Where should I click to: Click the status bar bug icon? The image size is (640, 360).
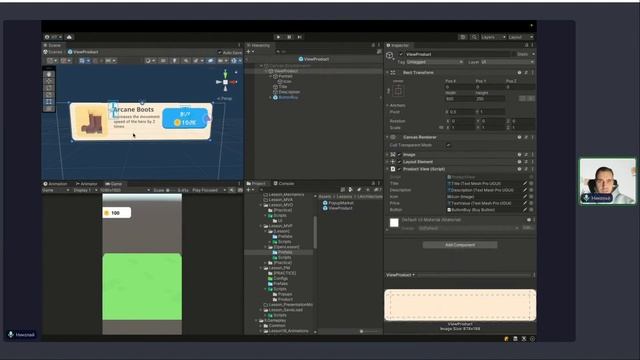click(x=507, y=339)
